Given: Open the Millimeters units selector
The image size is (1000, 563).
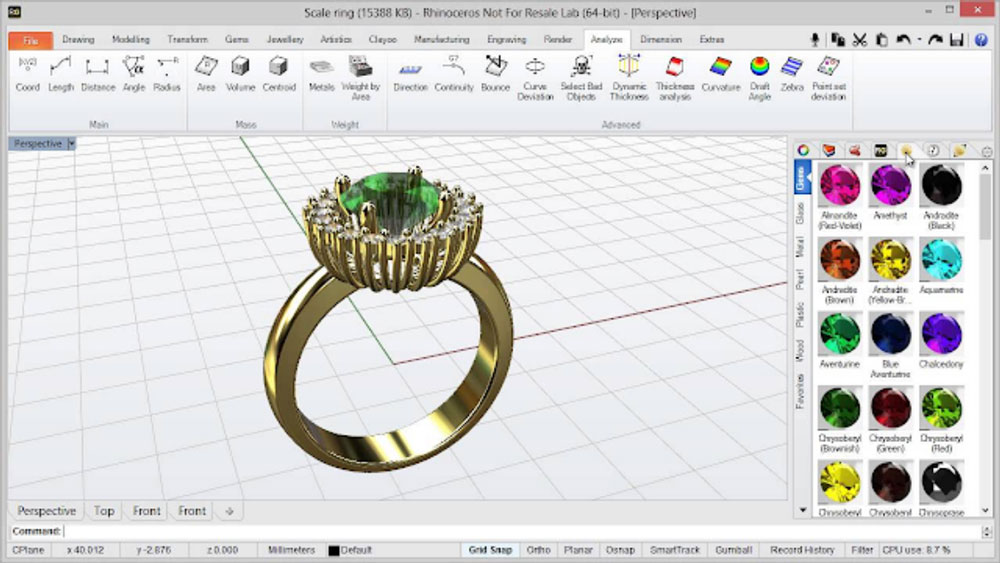Looking at the screenshot, I should pos(291,550).
